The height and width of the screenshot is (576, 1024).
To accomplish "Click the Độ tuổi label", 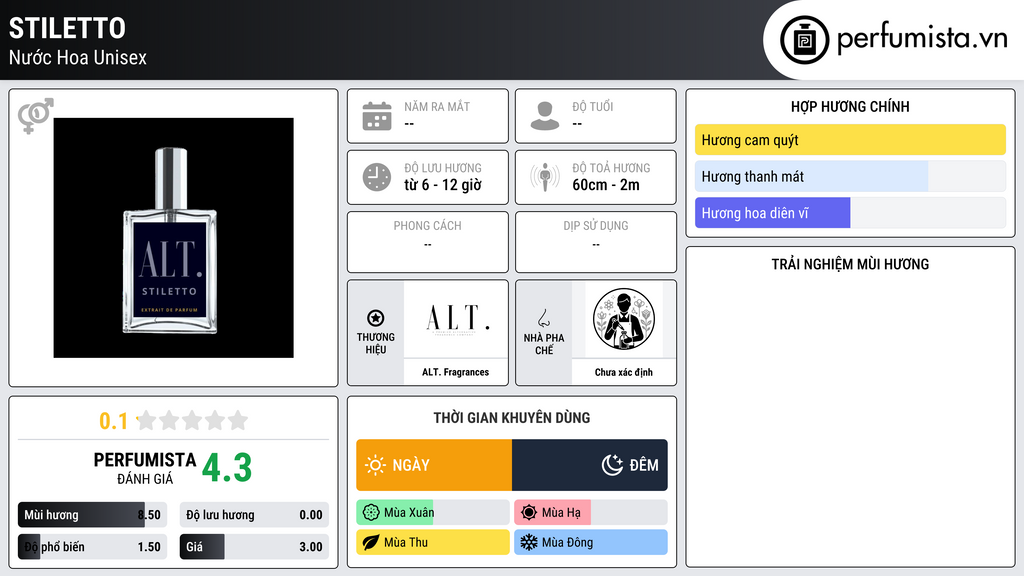I will coord(593,106).
